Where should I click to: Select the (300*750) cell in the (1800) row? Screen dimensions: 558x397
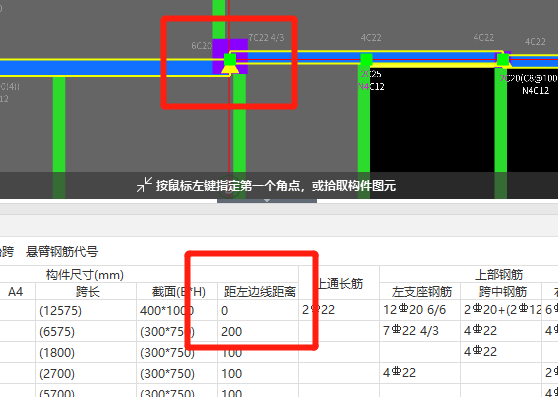point(177,353)
